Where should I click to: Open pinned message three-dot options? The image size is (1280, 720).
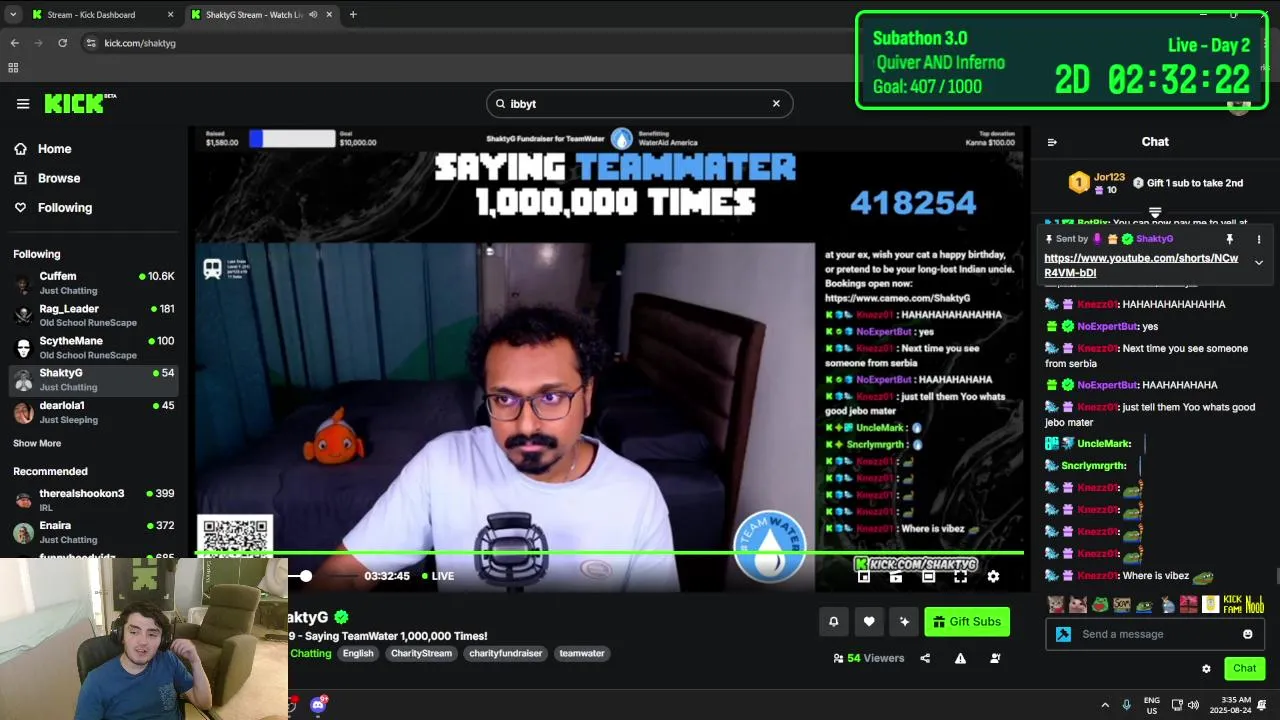[x=1259, y=240]
